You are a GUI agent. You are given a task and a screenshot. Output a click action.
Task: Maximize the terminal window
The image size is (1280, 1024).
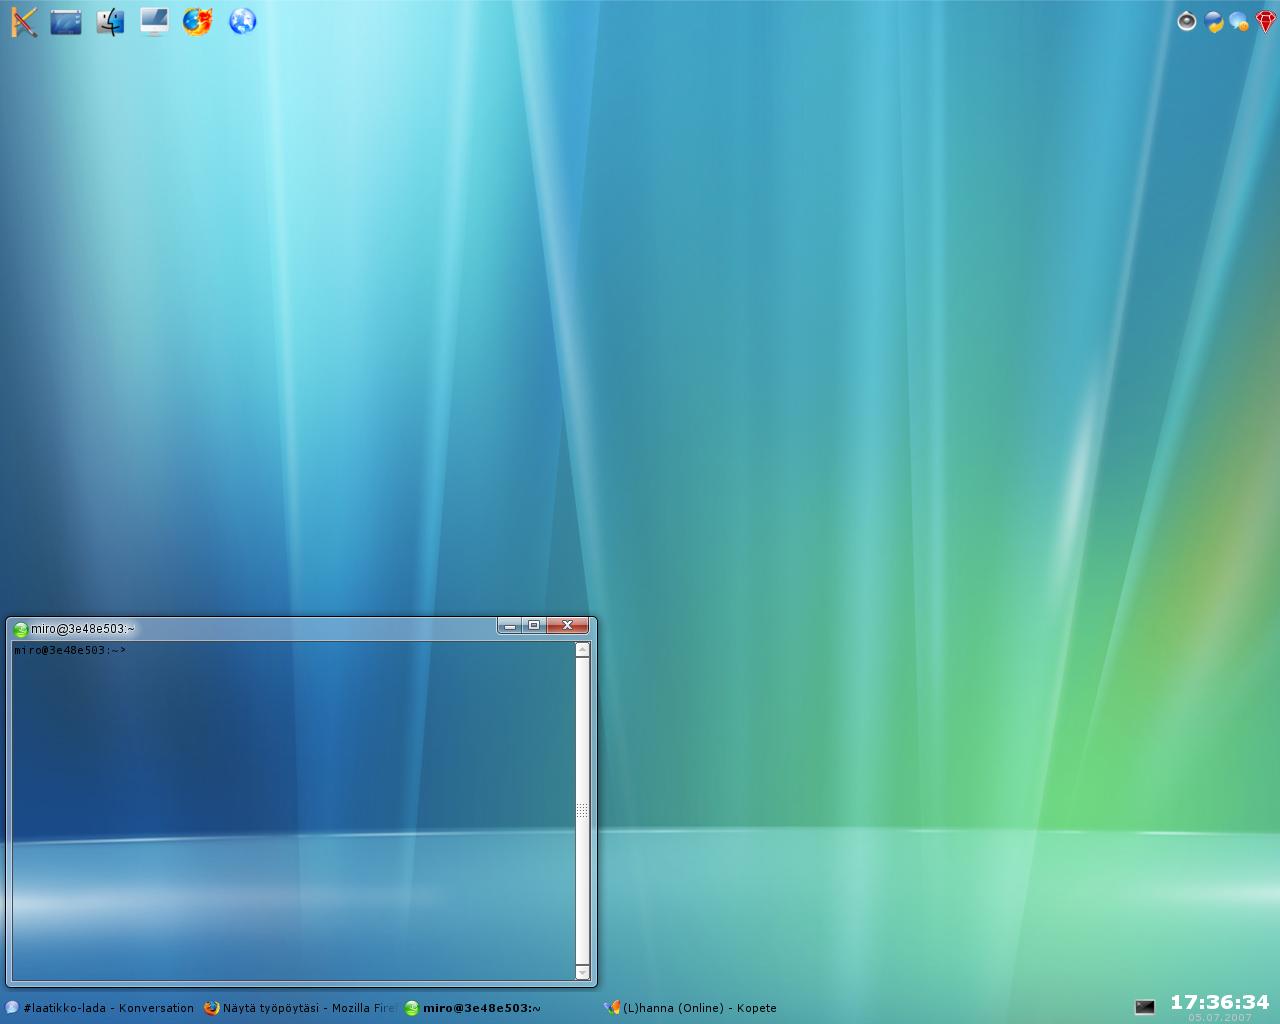coord(534,626)
